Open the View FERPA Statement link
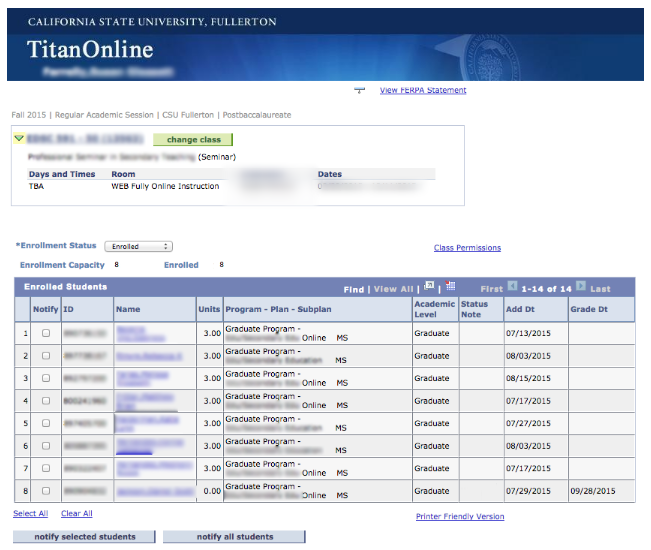The width and height of the screenshot is (651, 550). (423, 90)
